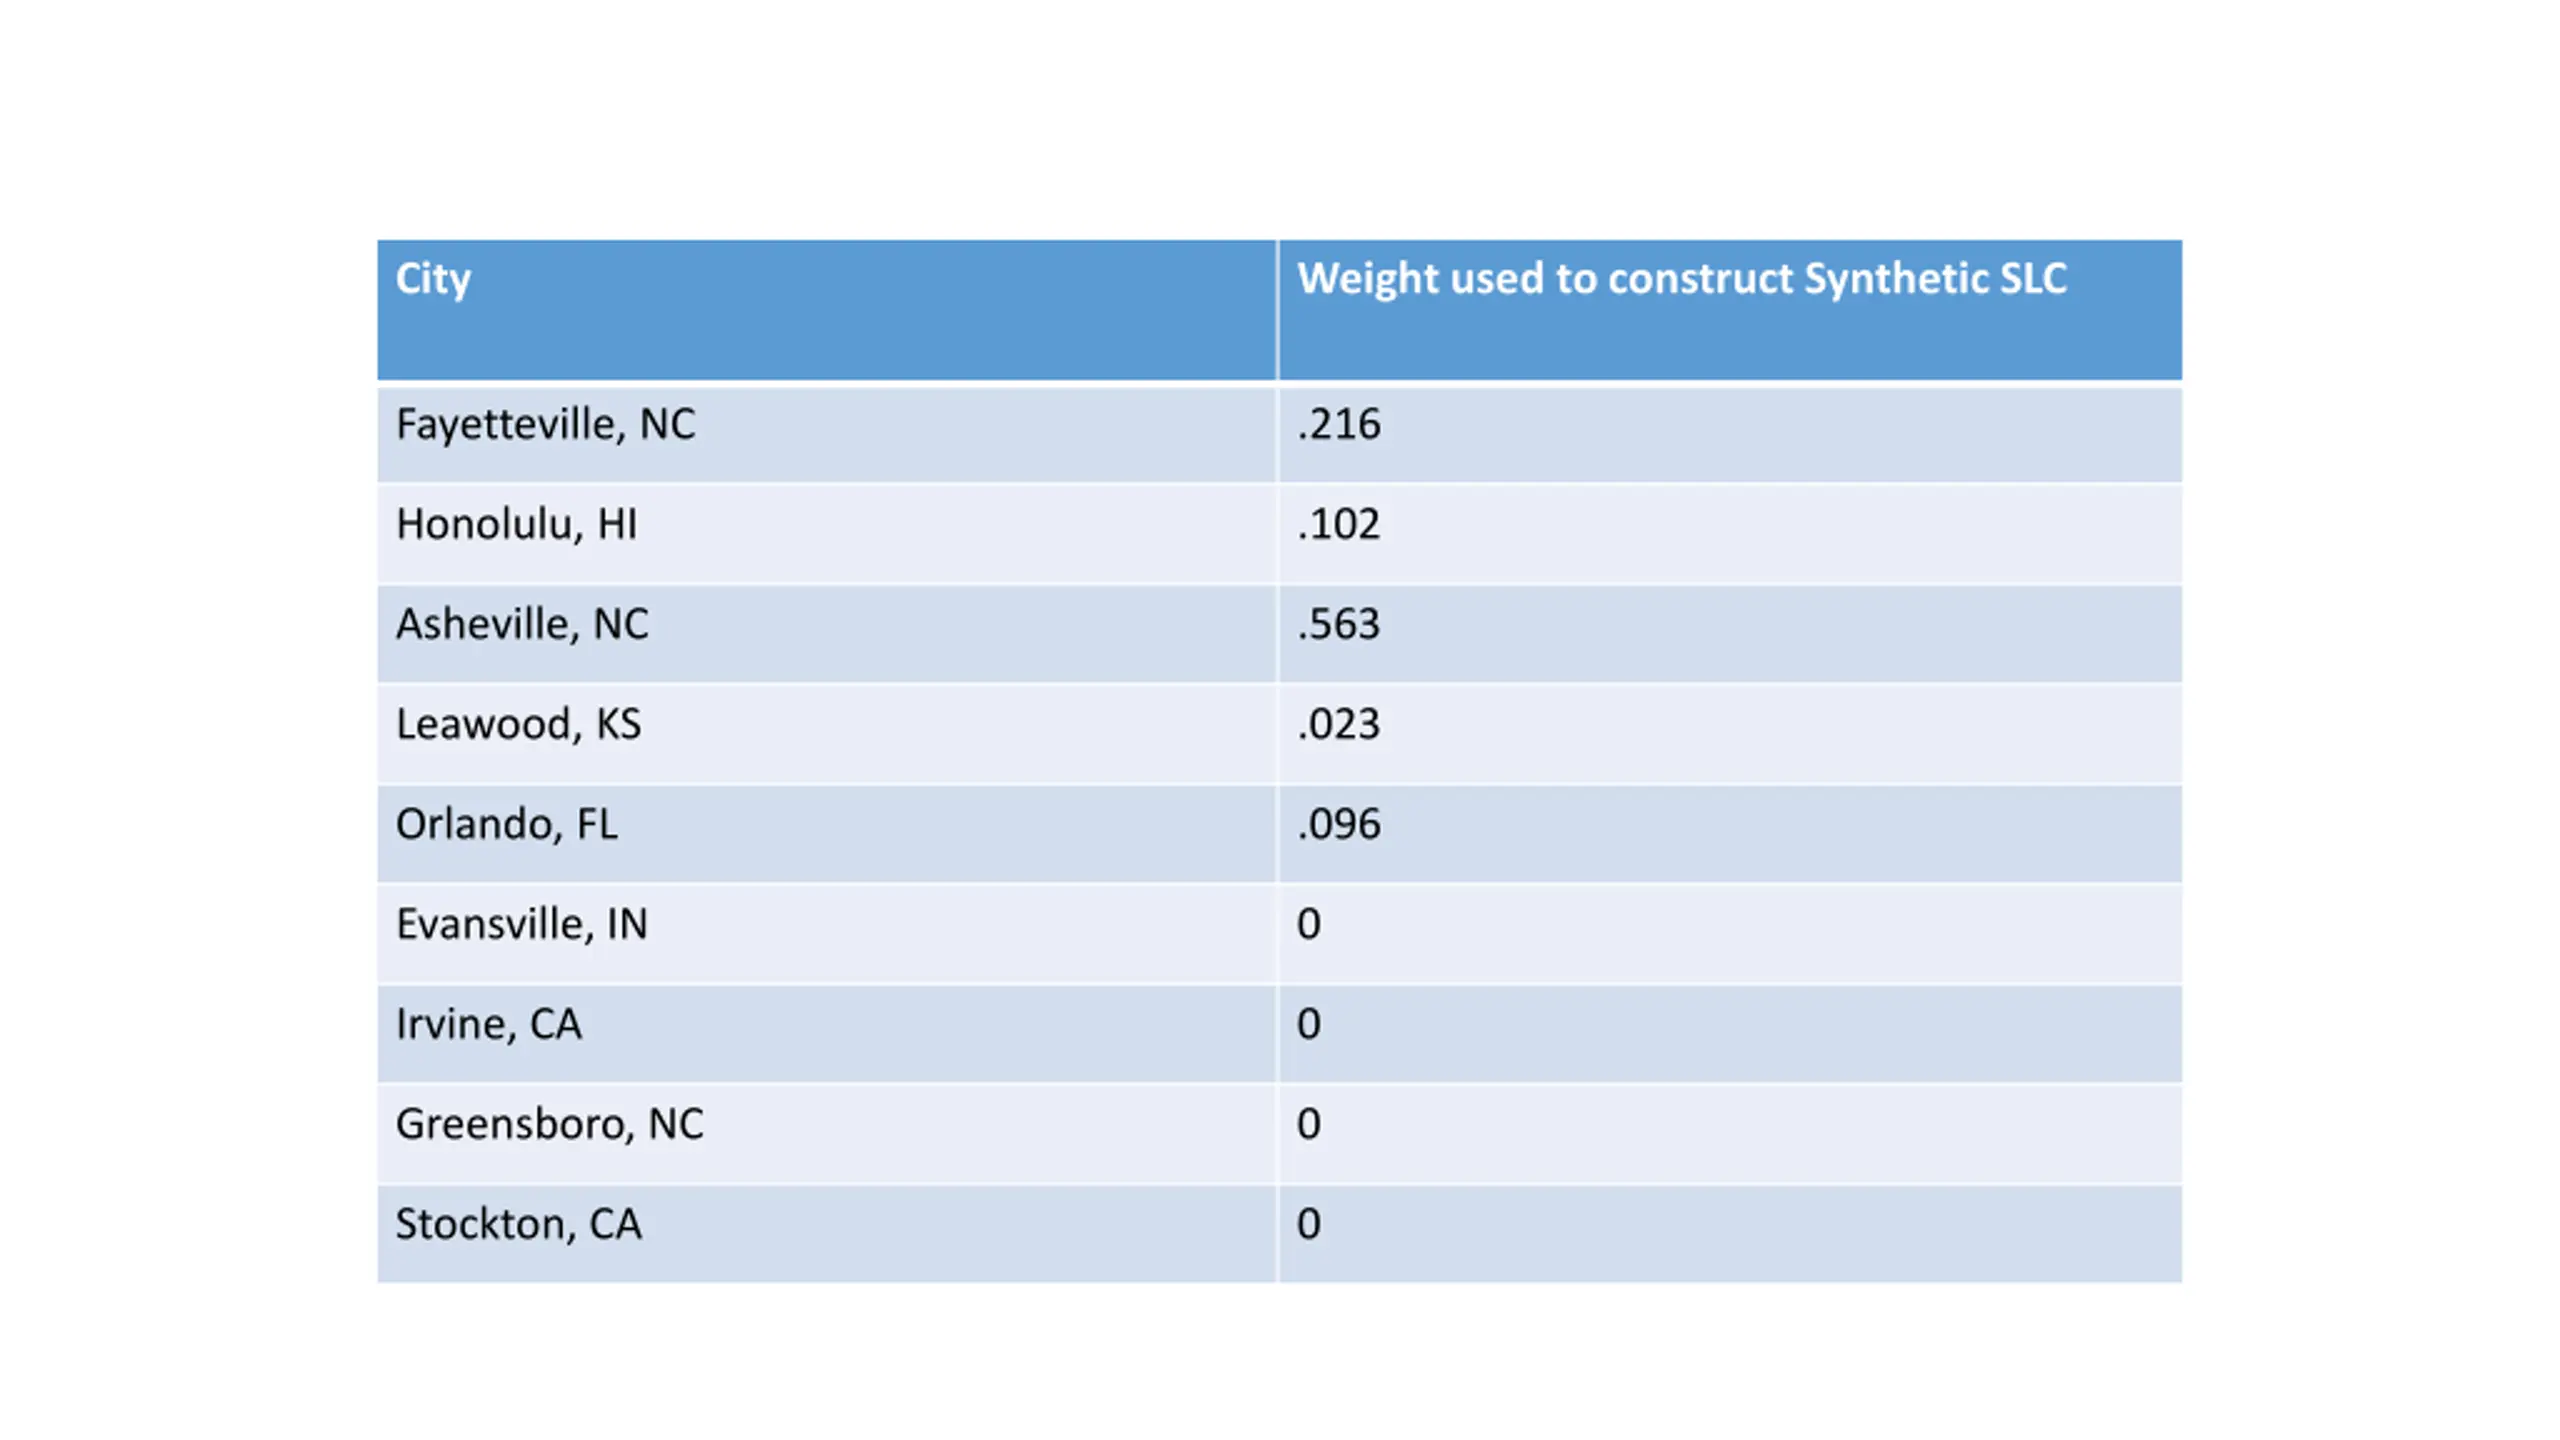Viewport: 2560px width, 1440px height.
Task: Select the Honolulu, HI cell
Action: pyautogui.click(x=826, y=534)
